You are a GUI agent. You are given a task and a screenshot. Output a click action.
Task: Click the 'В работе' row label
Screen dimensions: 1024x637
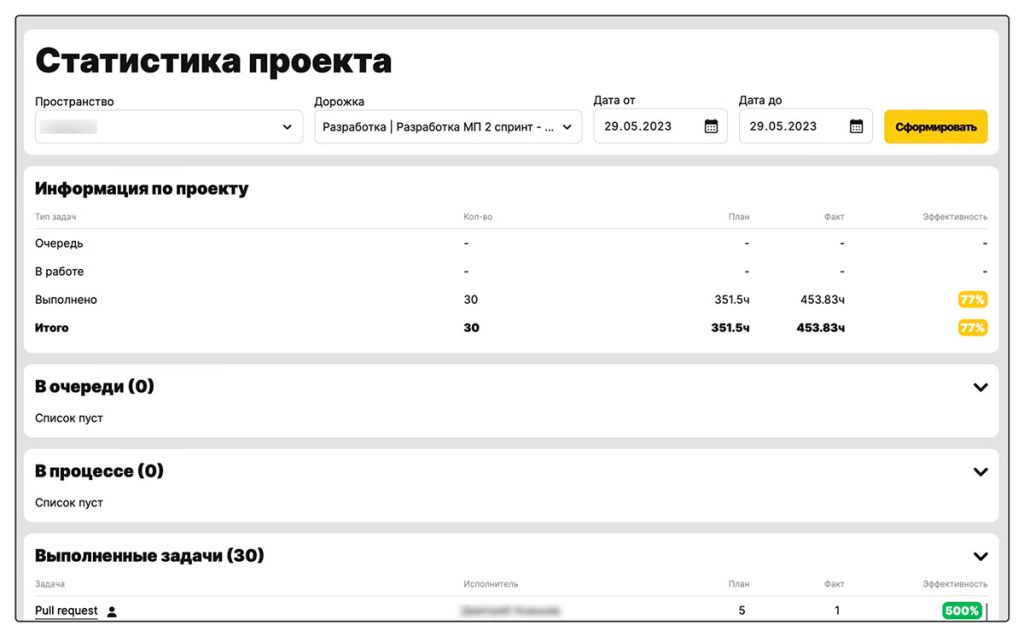point(59,272)
